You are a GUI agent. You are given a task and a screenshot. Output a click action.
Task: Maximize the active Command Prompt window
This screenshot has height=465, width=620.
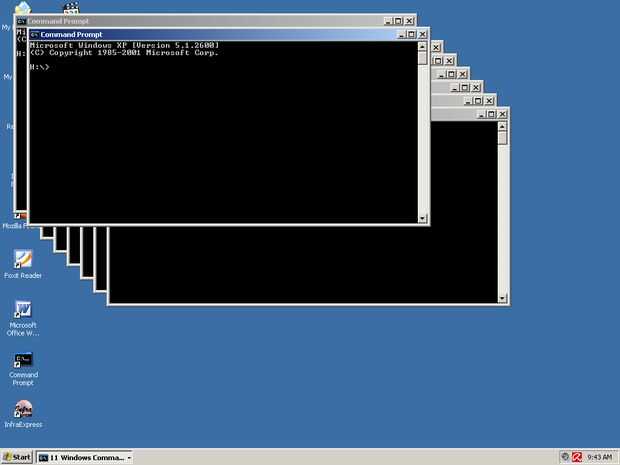[x=412, y=35]
